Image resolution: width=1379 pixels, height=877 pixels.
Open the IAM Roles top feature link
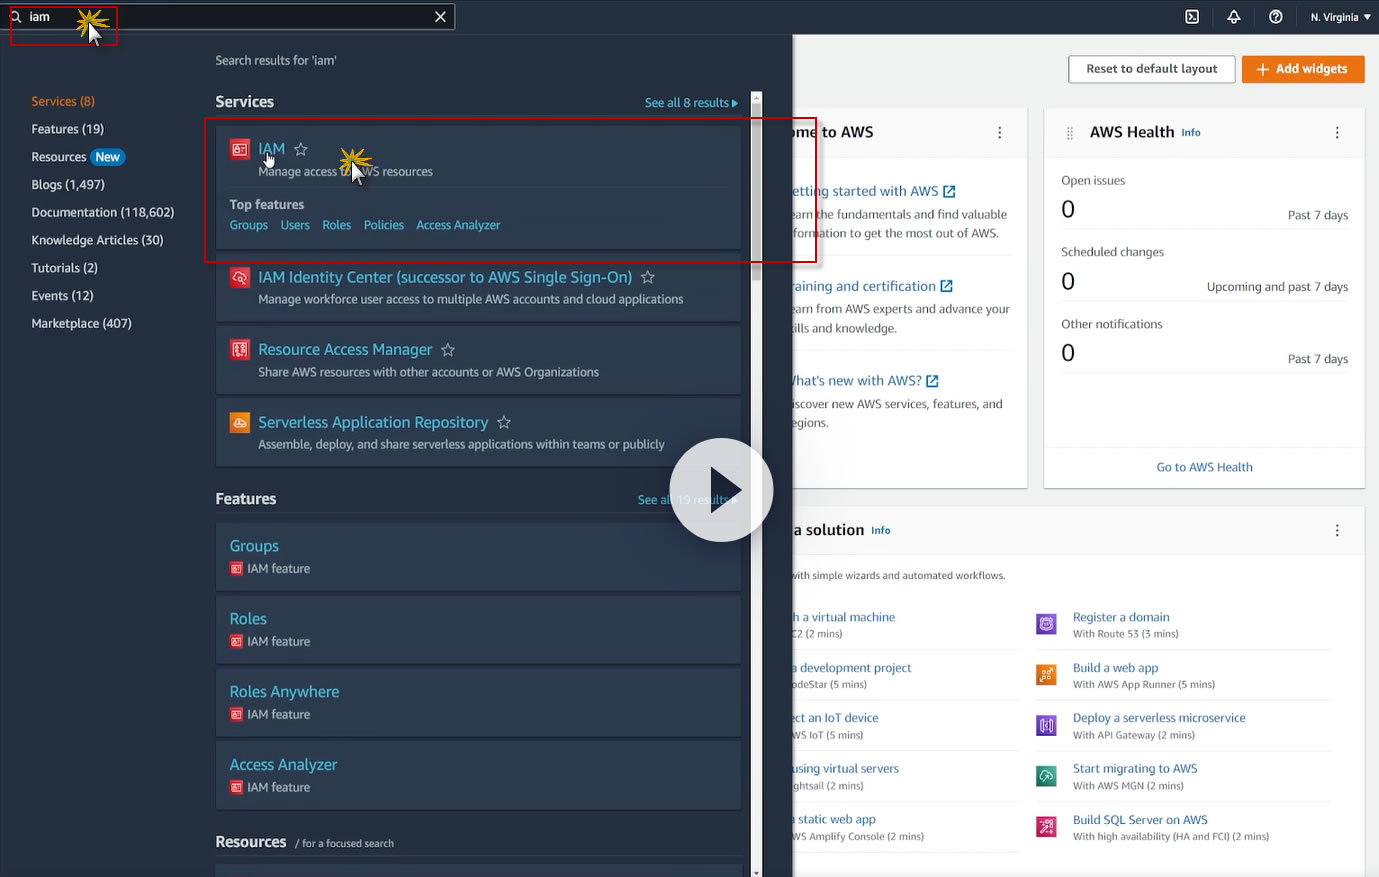337,225
